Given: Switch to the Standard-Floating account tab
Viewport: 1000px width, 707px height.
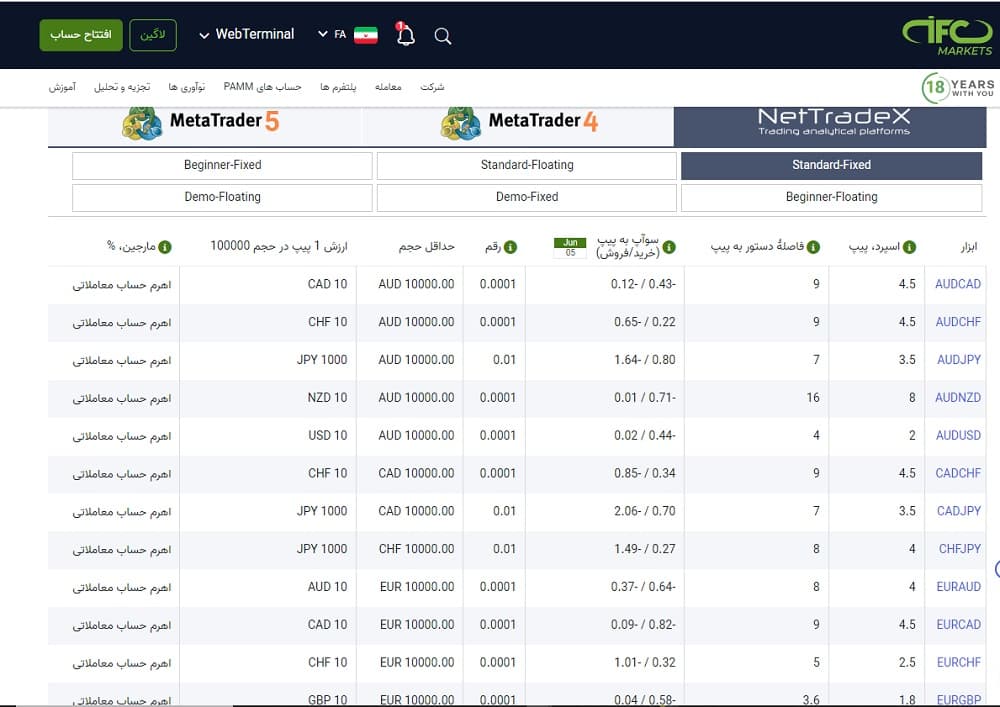Looking at the screenshot, I should pyautogui.click(x=527, y=165).
